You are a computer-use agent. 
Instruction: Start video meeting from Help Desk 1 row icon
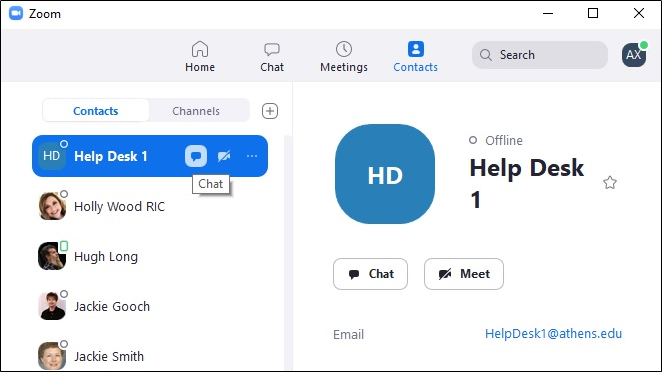(224, 156)
